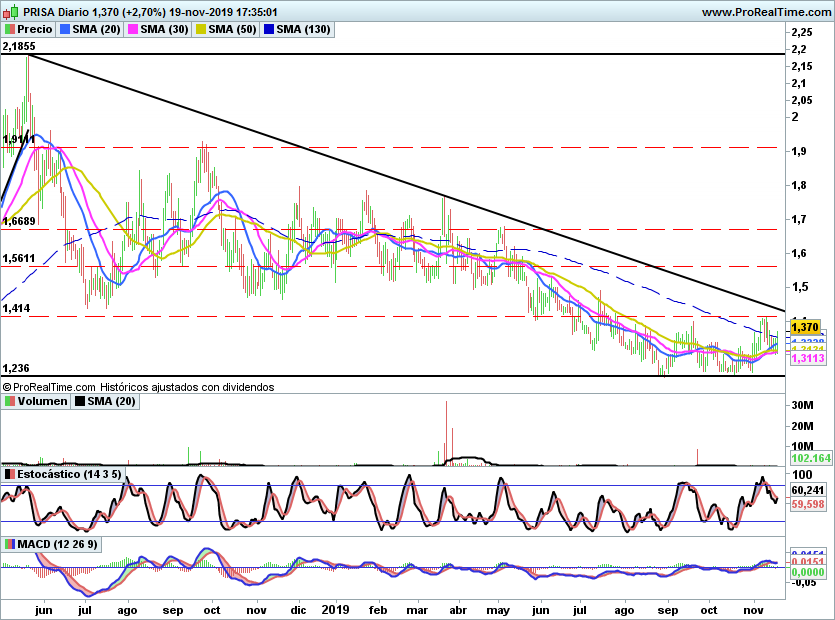This screenshot has height=620, width=835.
Task: Click the Precio legend candle icon
Action: [x=9, y=30]
